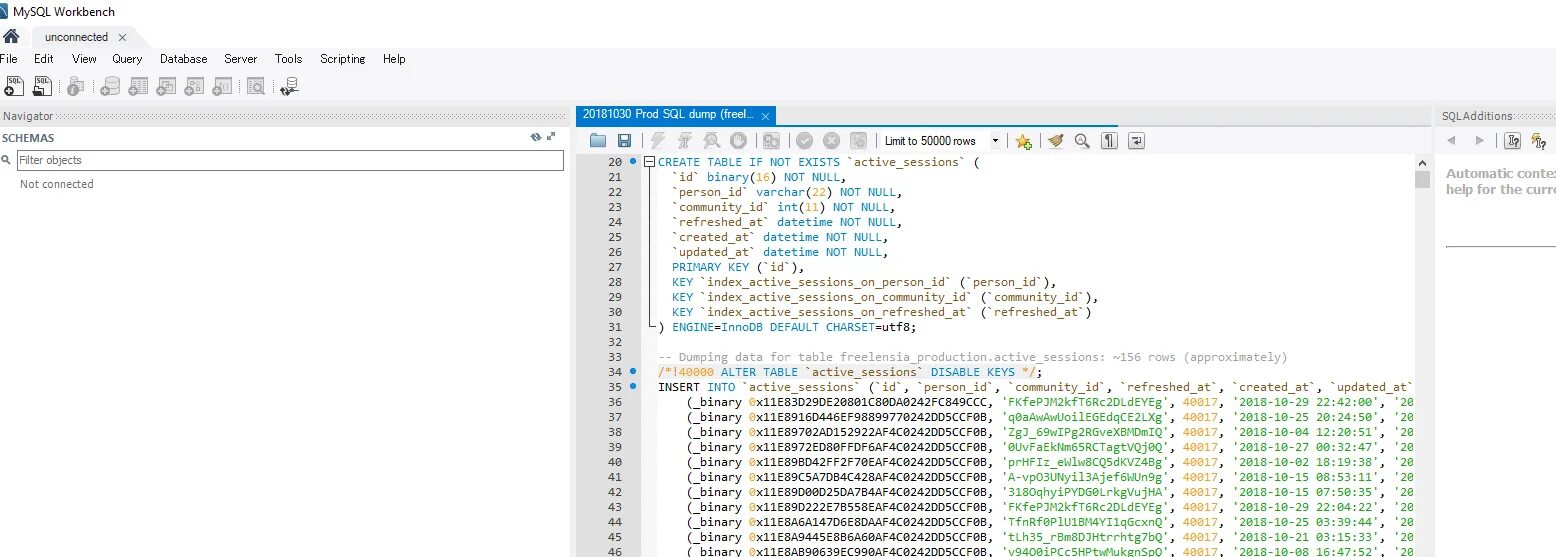1556x557 pixels.
Task: Open the Scripting menu
Action: point(343,59)
